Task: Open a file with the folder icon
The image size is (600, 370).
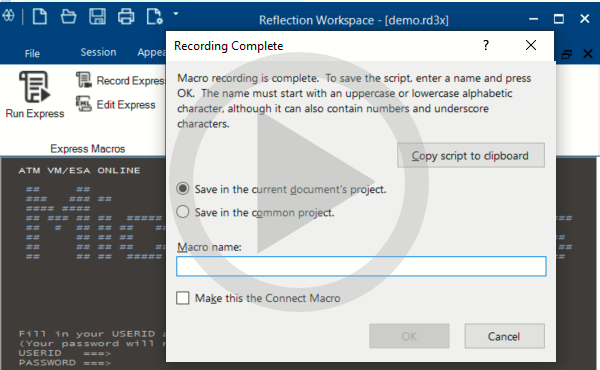Action: pos(68,17)
